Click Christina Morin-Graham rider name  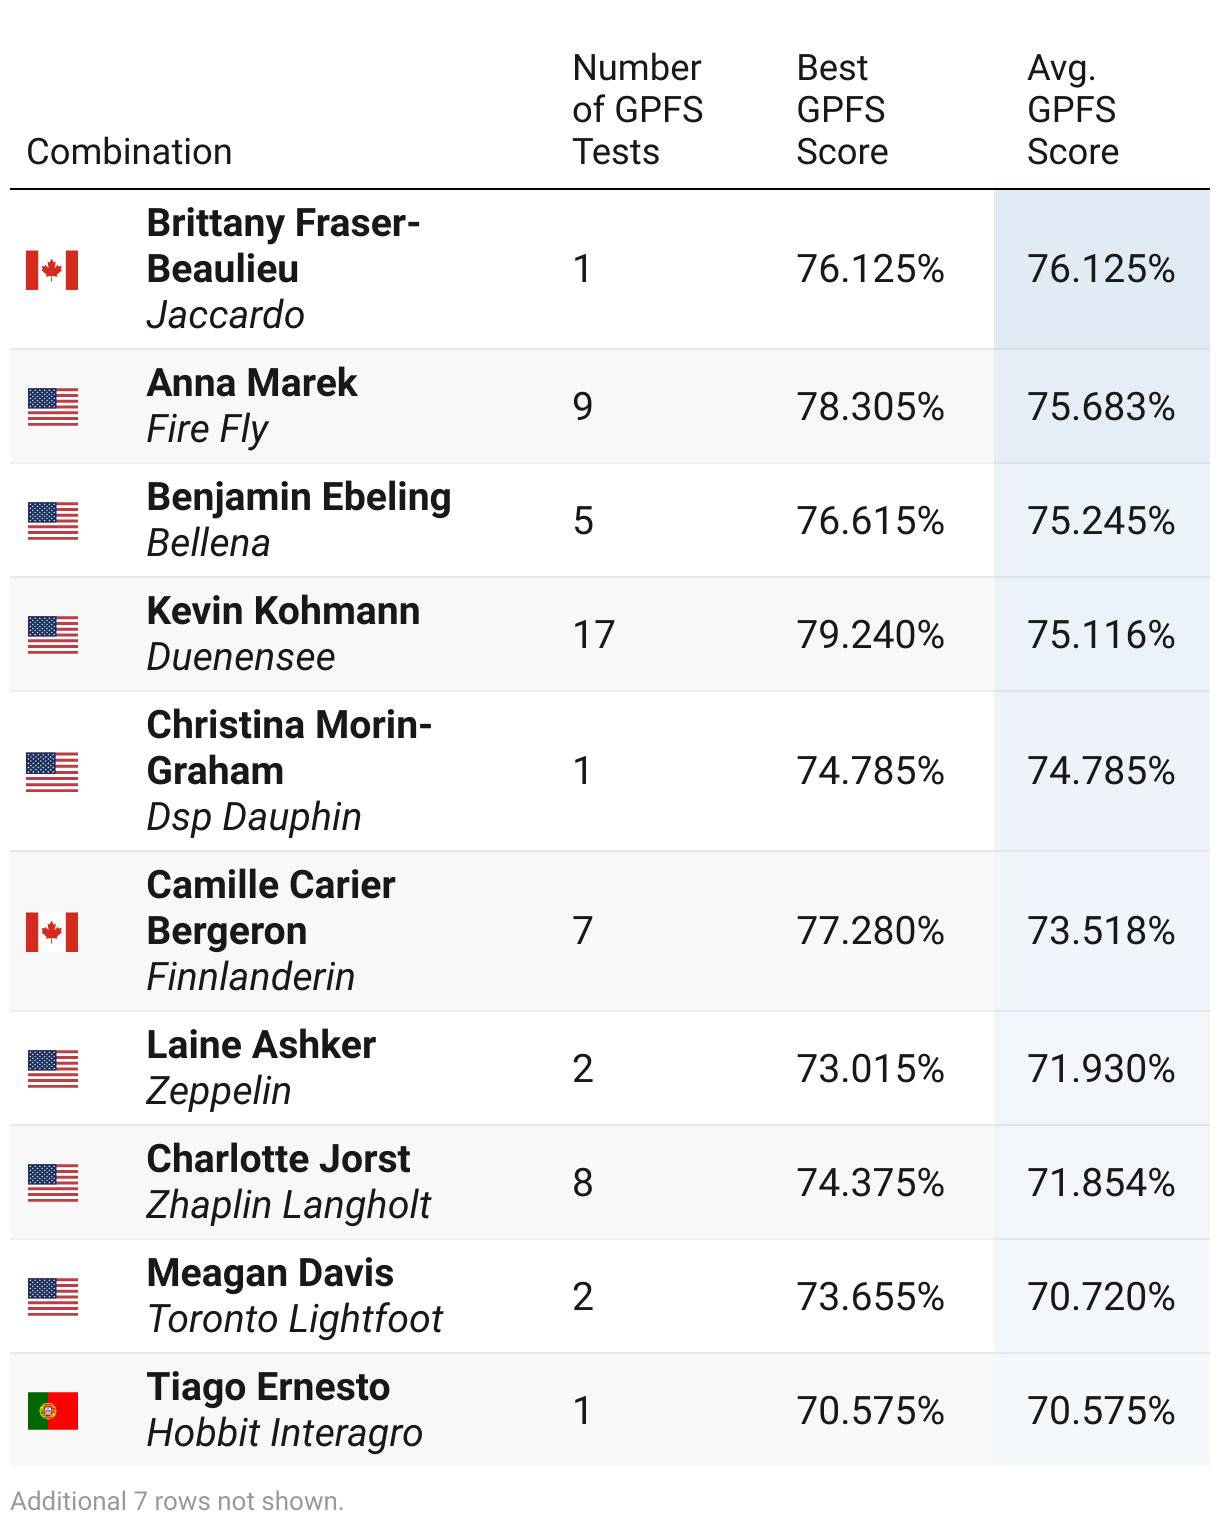(x=289, y=748)
